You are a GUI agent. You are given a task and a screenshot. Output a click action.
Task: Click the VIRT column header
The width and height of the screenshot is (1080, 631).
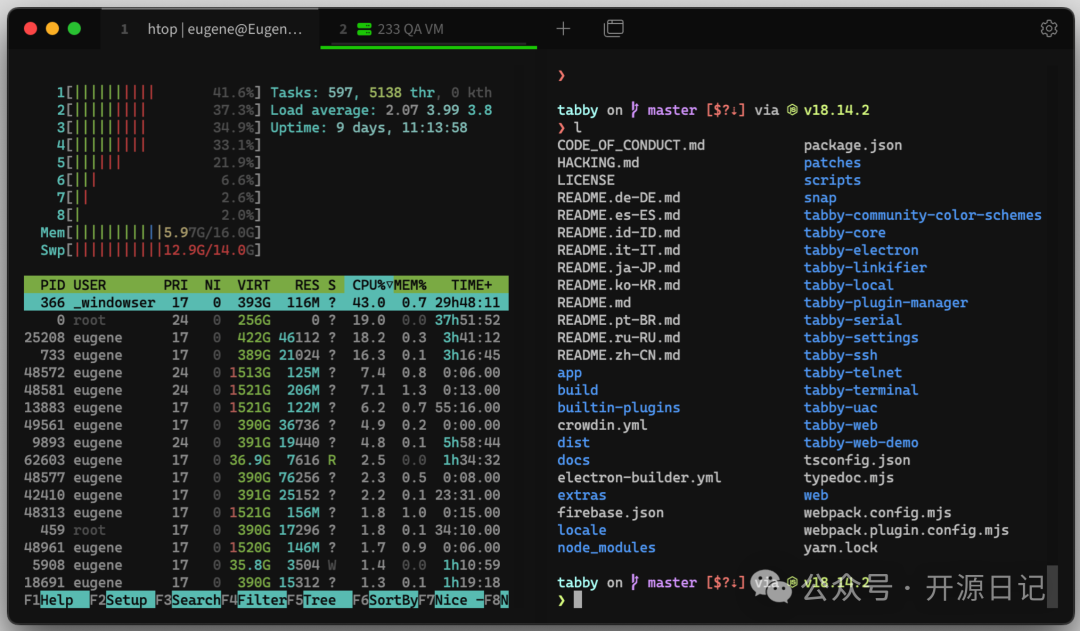253,285
